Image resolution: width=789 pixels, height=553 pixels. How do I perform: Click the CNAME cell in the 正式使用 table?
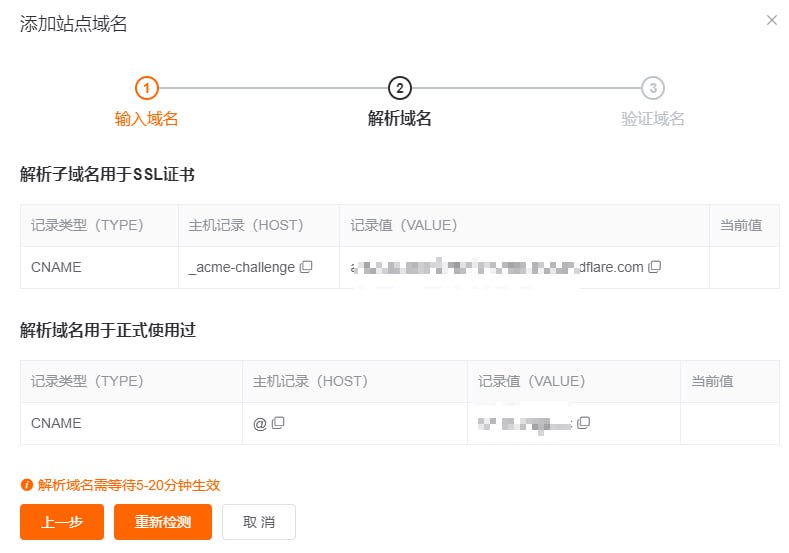coord(56,423)
